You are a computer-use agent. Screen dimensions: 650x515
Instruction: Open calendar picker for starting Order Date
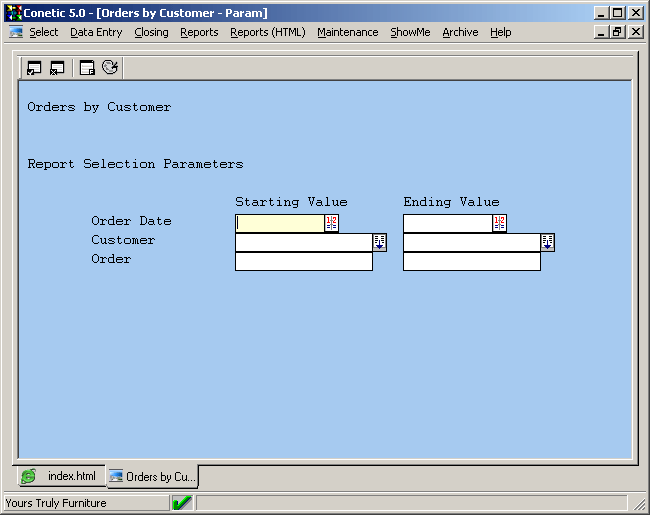tap(332, 223)
